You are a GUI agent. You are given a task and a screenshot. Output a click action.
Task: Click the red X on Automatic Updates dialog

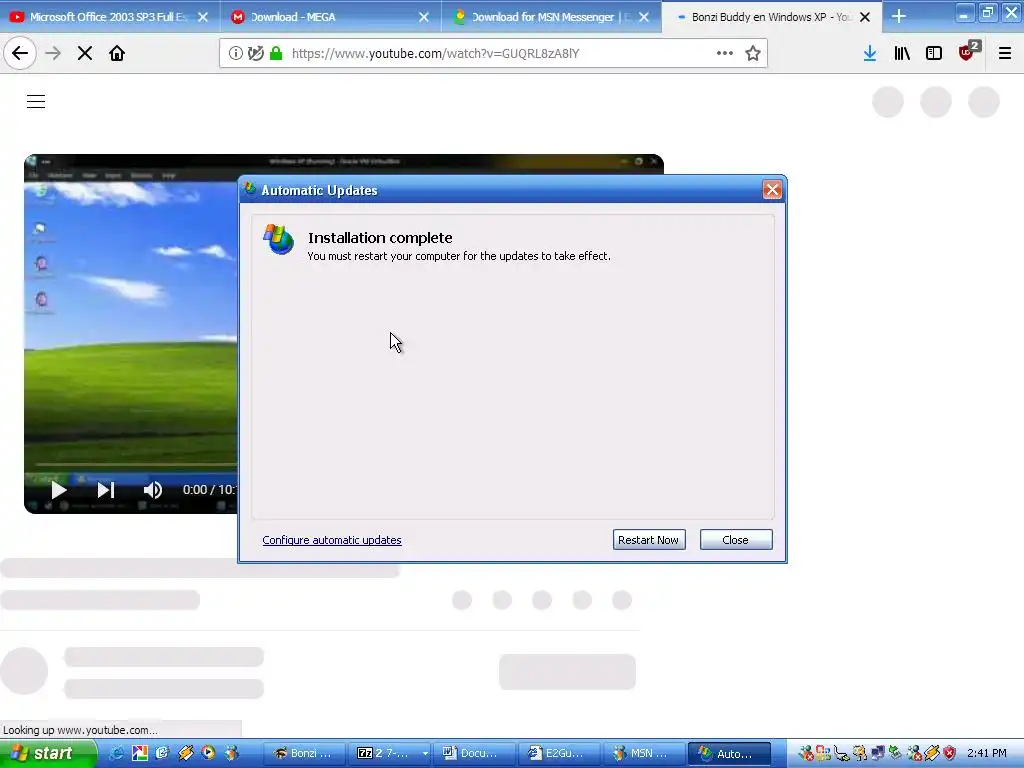(x=772, y=189)
